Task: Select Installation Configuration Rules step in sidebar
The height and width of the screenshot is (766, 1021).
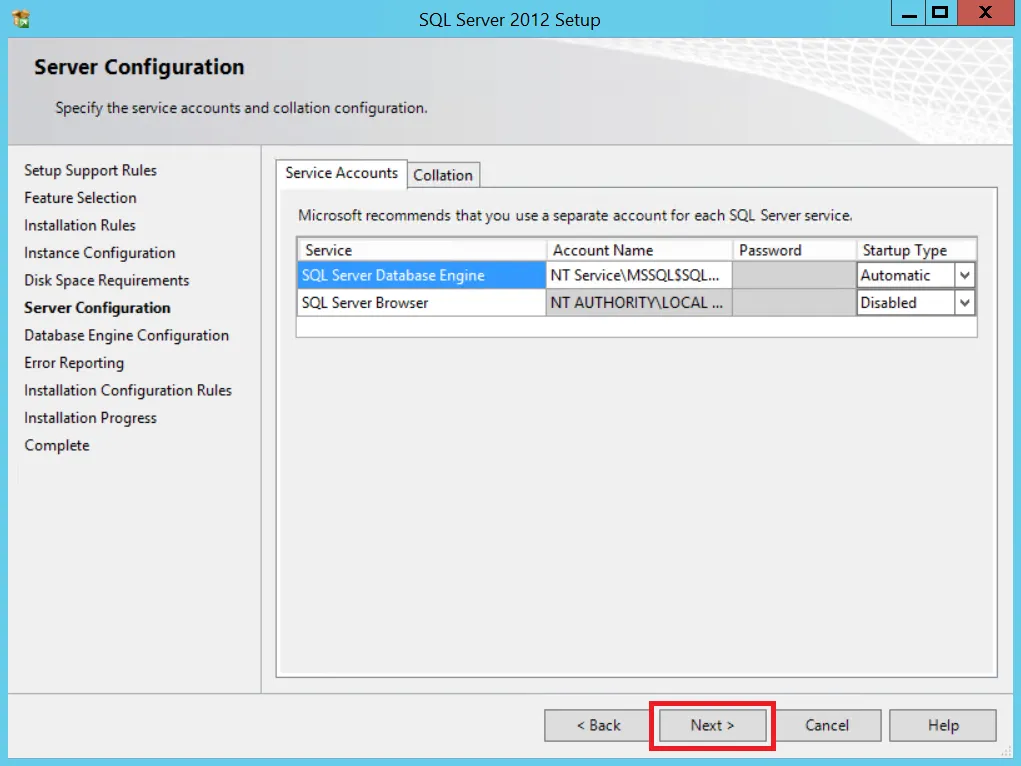Action: coord(128,390)
